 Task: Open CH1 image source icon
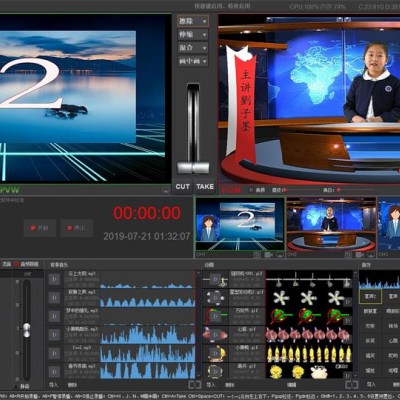280,255
